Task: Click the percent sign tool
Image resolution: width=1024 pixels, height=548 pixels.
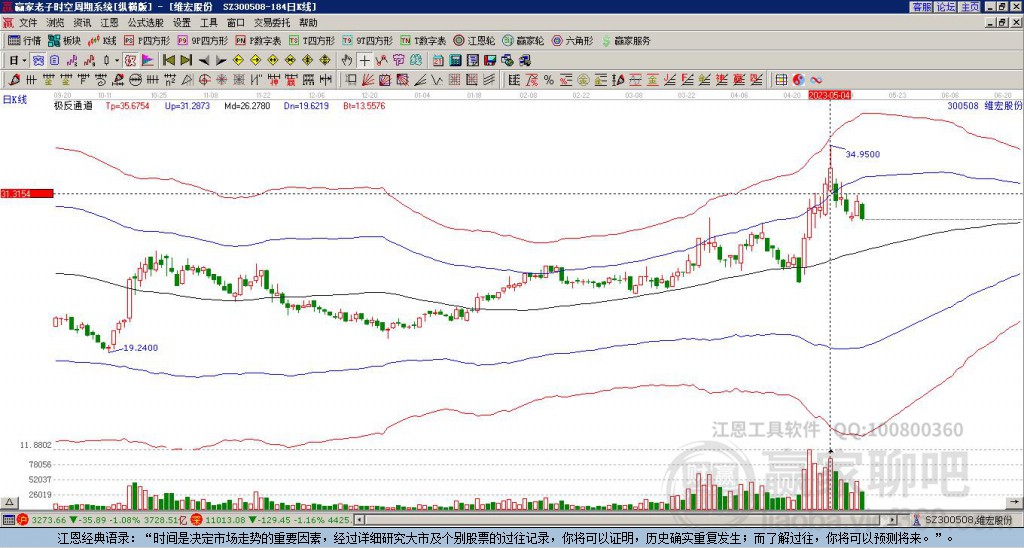Action: click(549, 80)
